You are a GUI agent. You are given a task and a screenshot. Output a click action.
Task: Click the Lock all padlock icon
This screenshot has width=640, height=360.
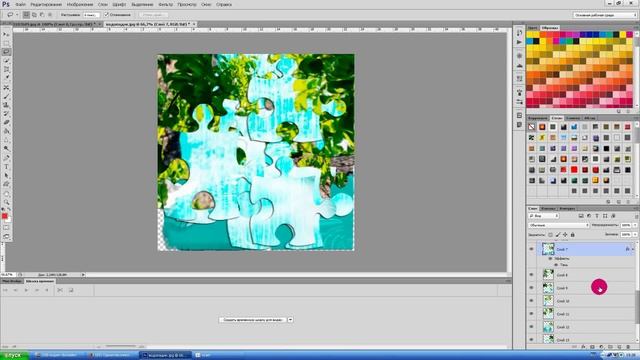[x=572, y=235]
